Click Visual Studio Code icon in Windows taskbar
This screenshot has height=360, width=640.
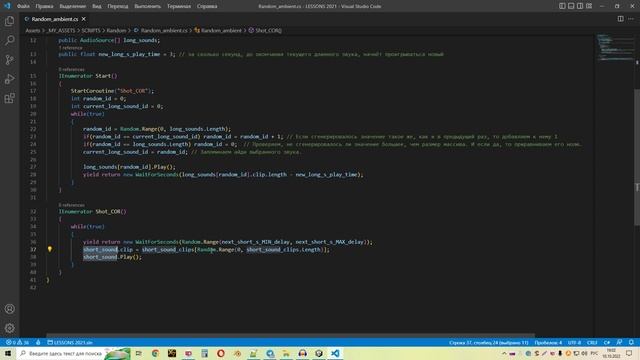coord(335,353)
